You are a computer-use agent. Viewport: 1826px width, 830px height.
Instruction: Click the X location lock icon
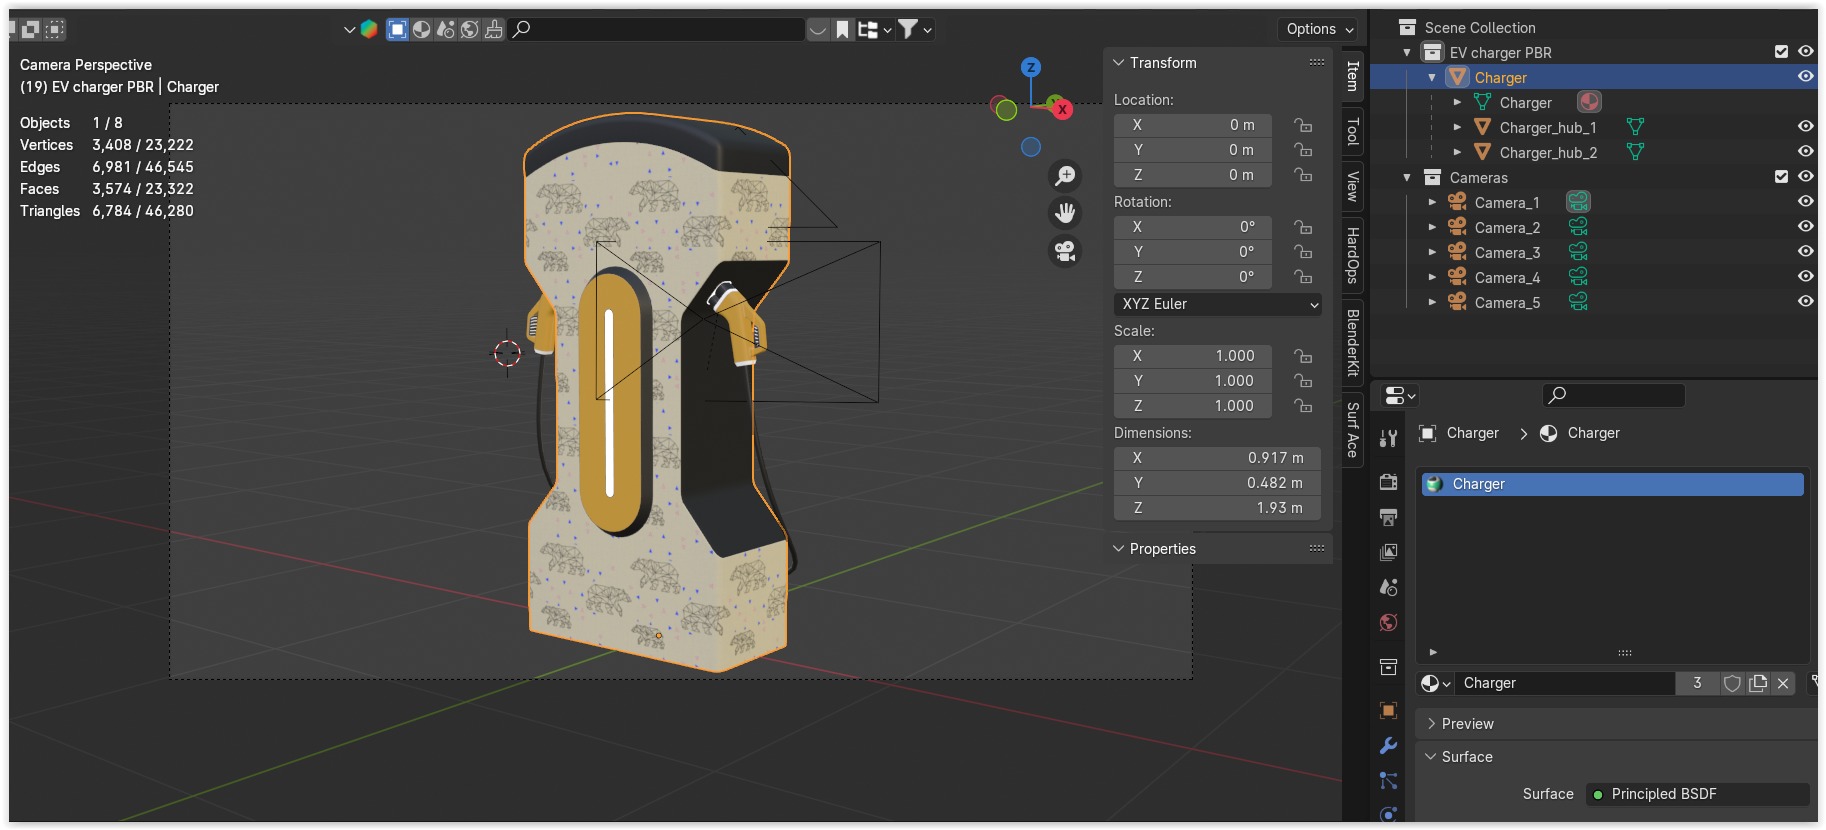click(x=1303, y=125)
